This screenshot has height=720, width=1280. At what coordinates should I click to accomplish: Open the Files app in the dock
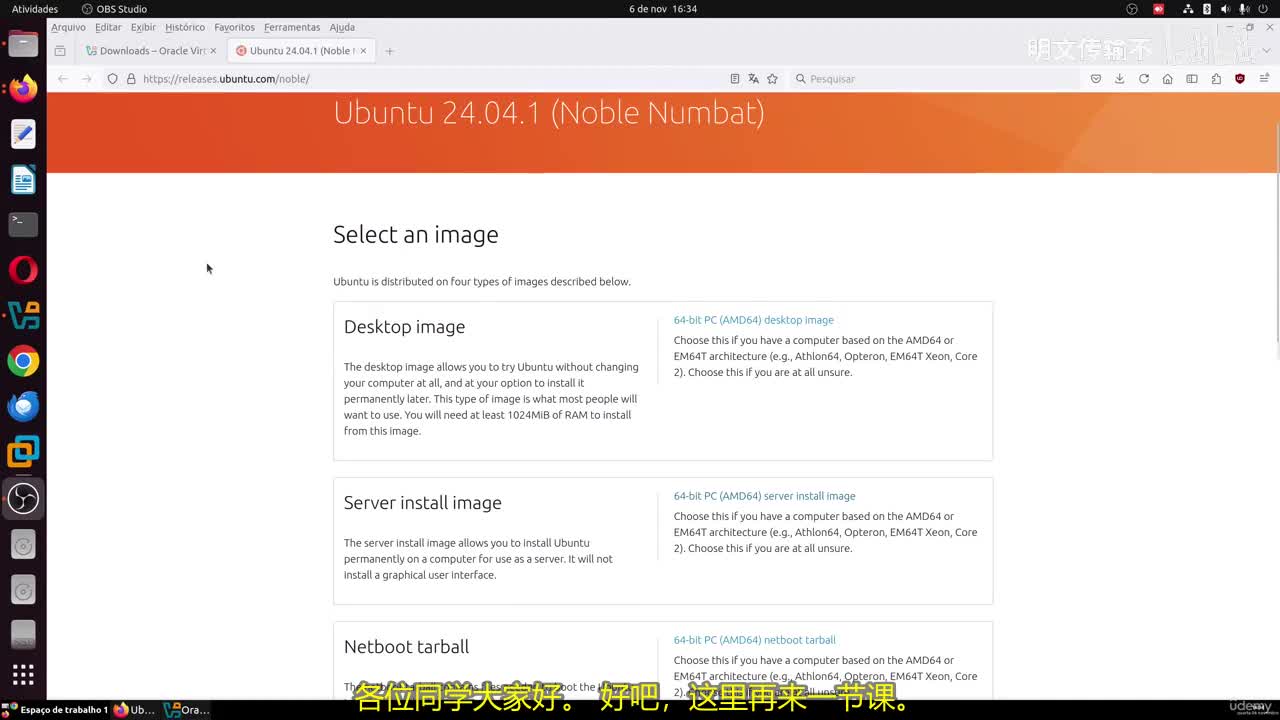(23, 44)
